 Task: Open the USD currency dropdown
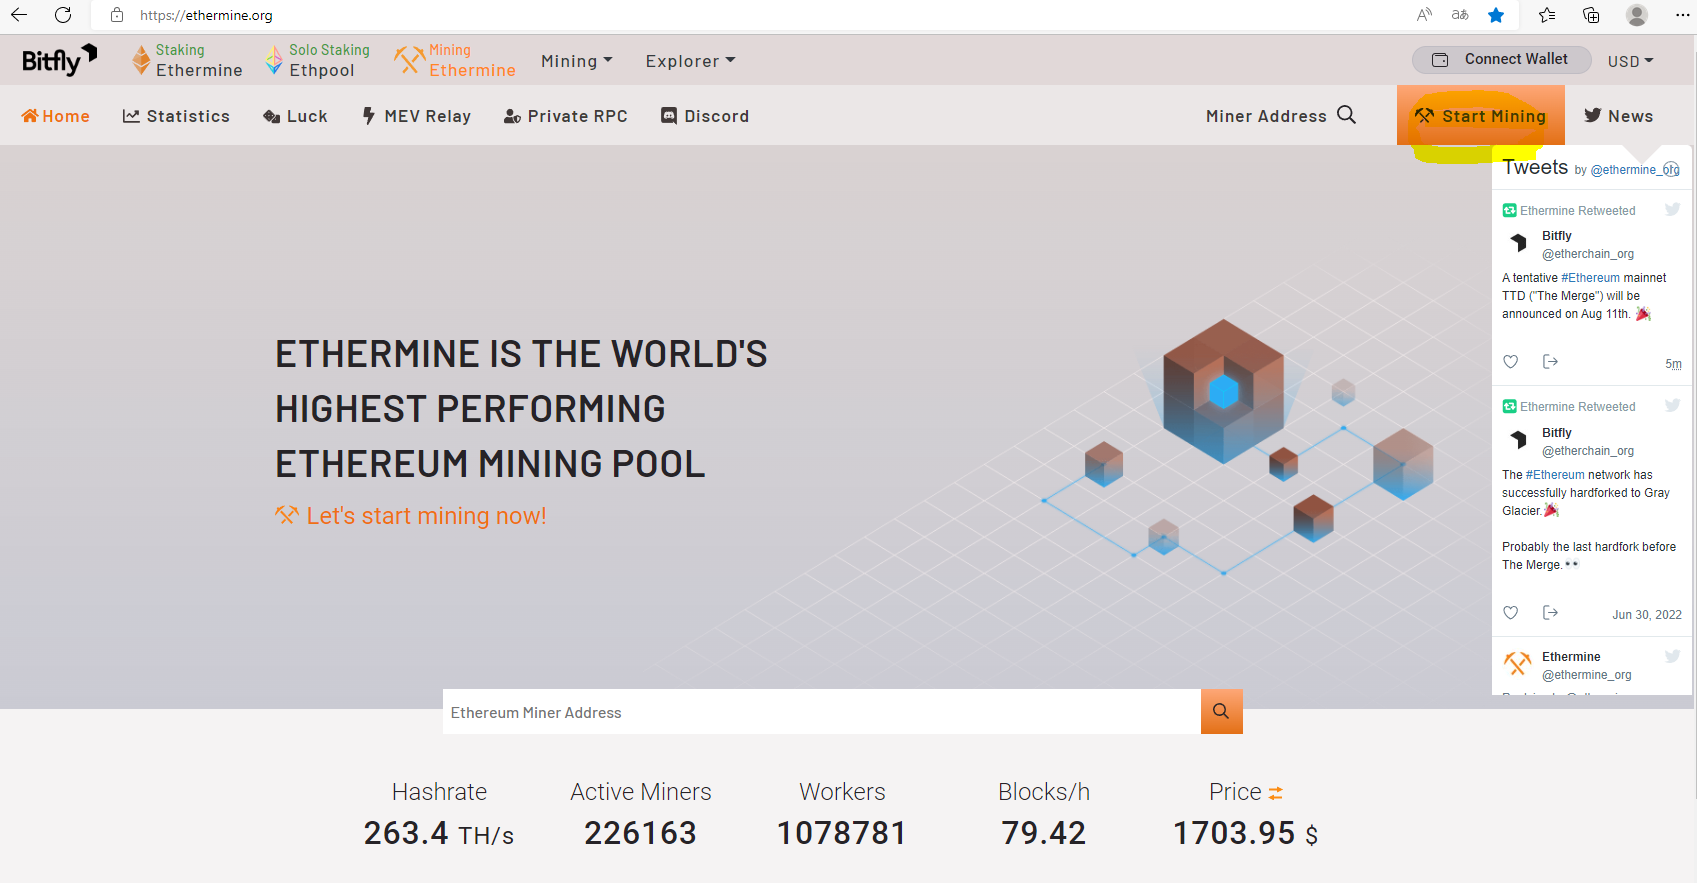[1631, 61]
